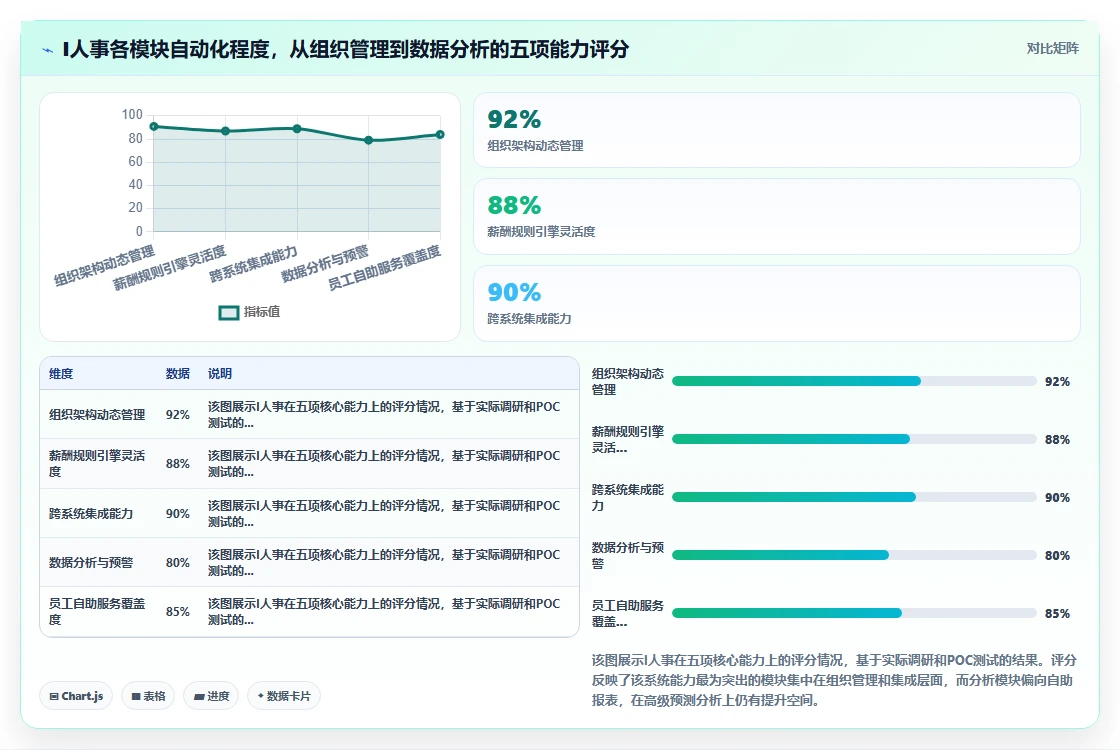The width and height of the screenshot is (1120, 750).
Task: Click the 对比矩阵 label in header
Action: 1052,49
